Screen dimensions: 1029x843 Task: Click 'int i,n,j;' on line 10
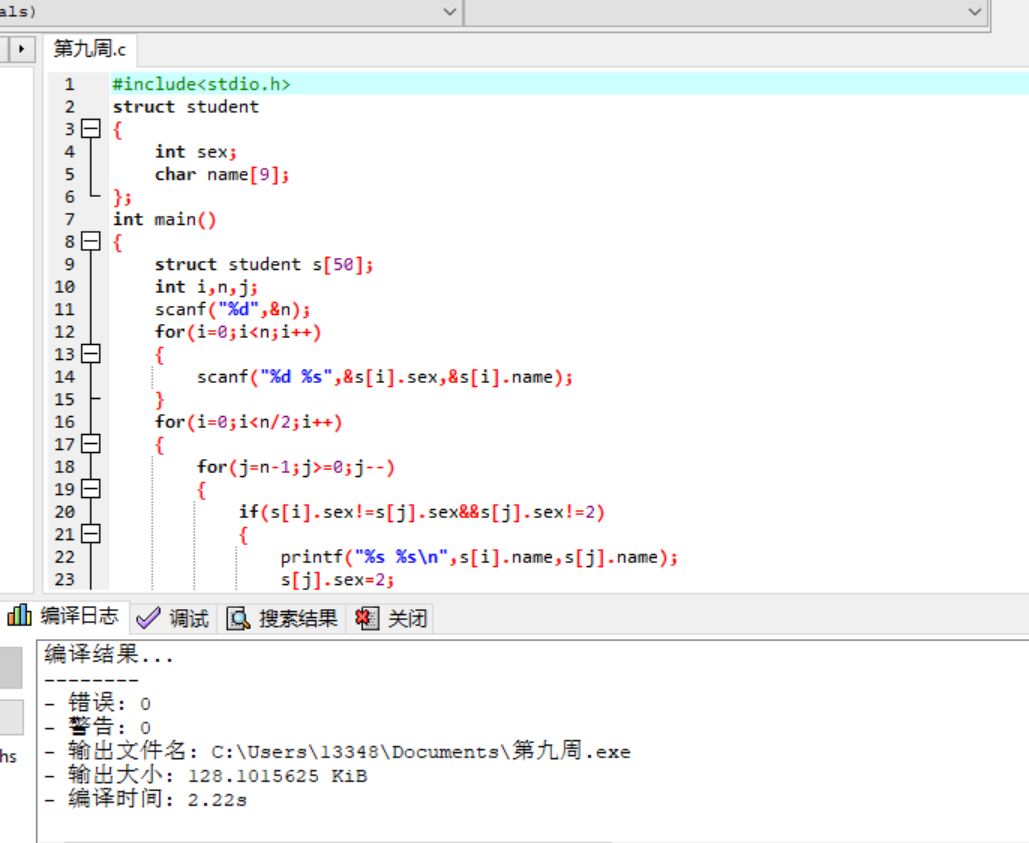pos(206,287)
